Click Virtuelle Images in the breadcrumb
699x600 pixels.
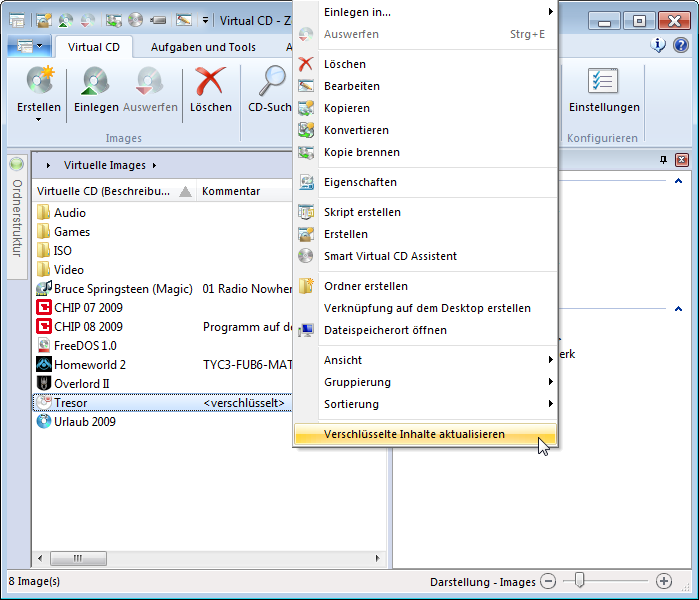click(x=104, y=165)
